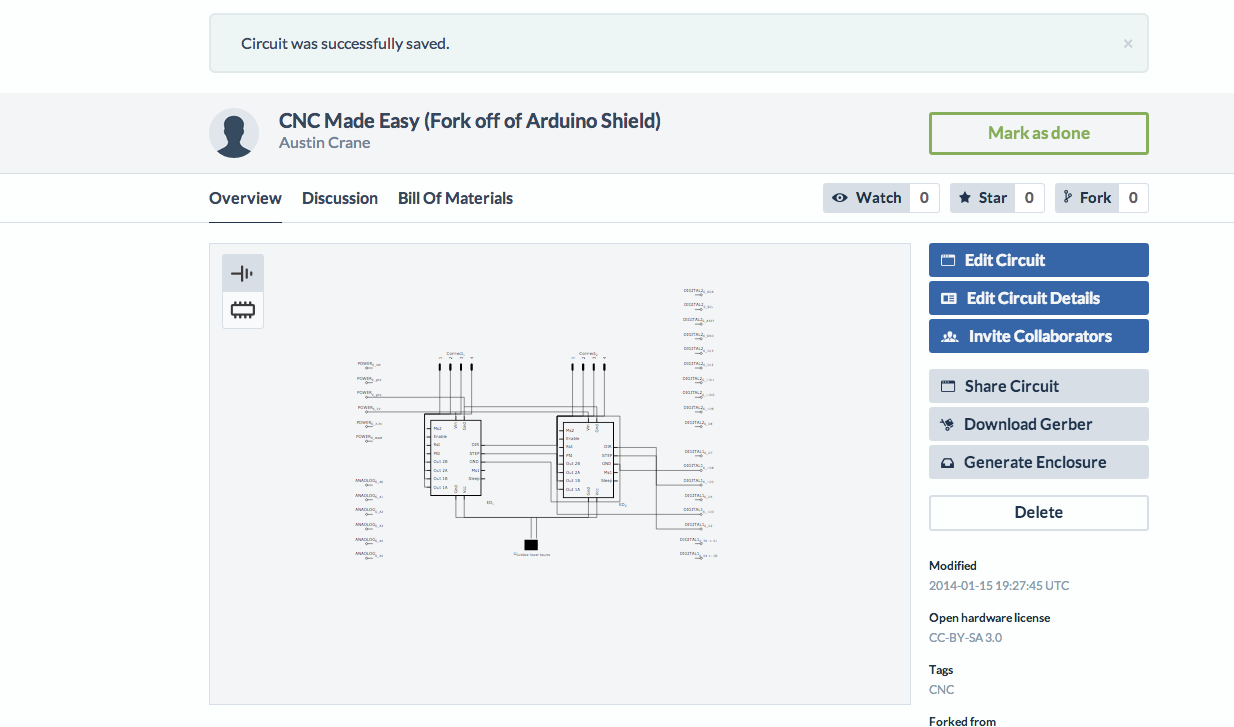Click the star icon beside Star label

(x=963, y=197)
